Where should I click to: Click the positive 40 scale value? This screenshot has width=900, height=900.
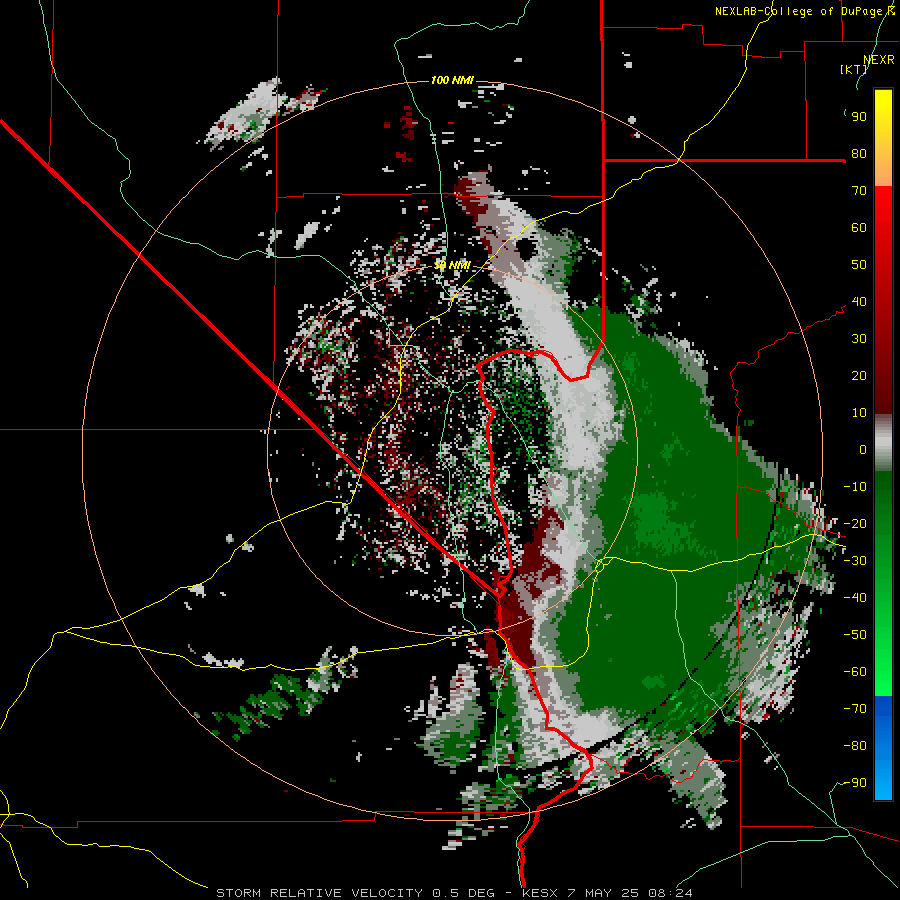pos(859,301)
